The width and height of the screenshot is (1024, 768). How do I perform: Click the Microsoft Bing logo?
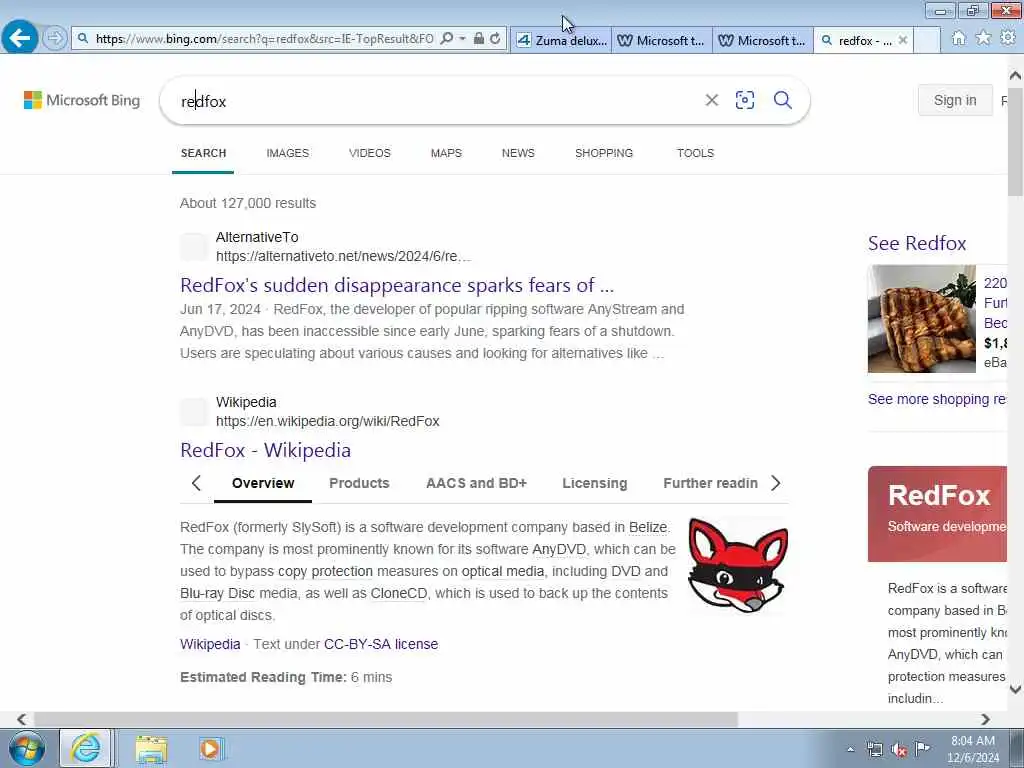pos(82,100)
